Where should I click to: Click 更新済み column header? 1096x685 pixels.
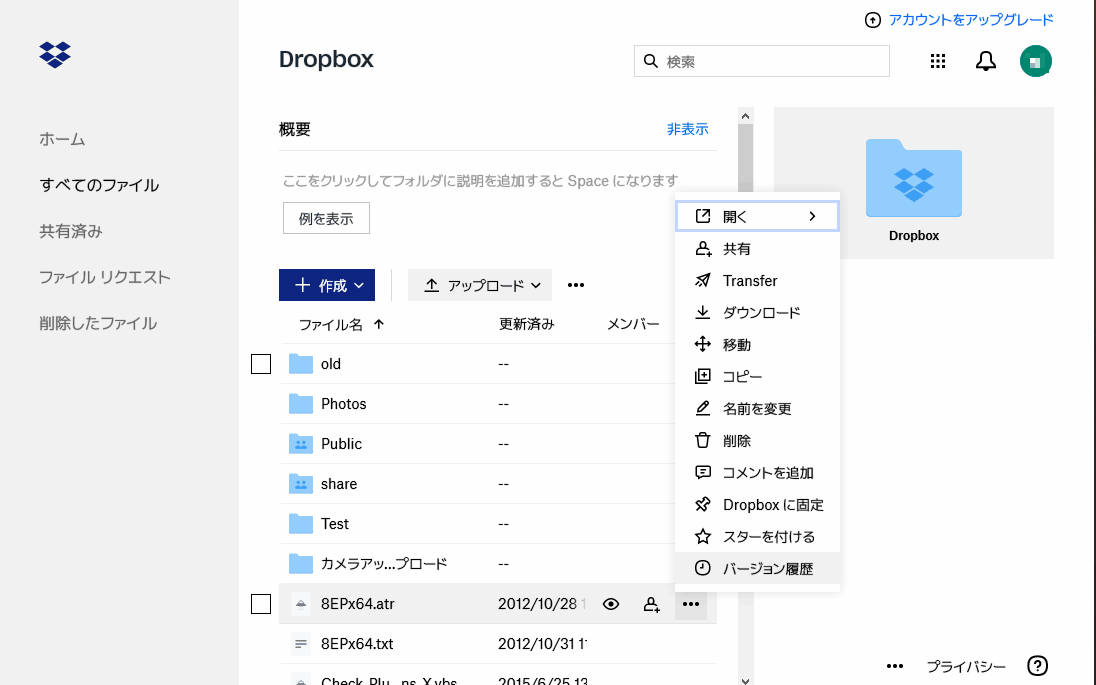[526, 324]
